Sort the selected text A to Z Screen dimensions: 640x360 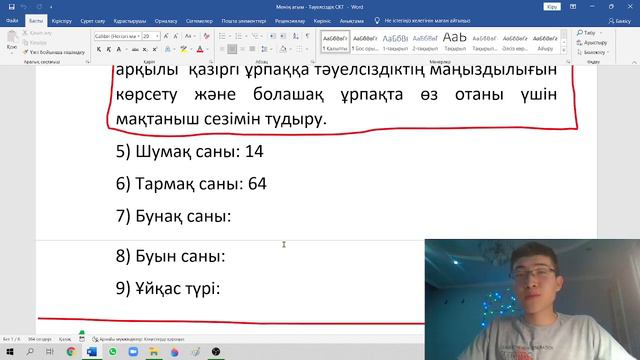[x=296, y=36]
